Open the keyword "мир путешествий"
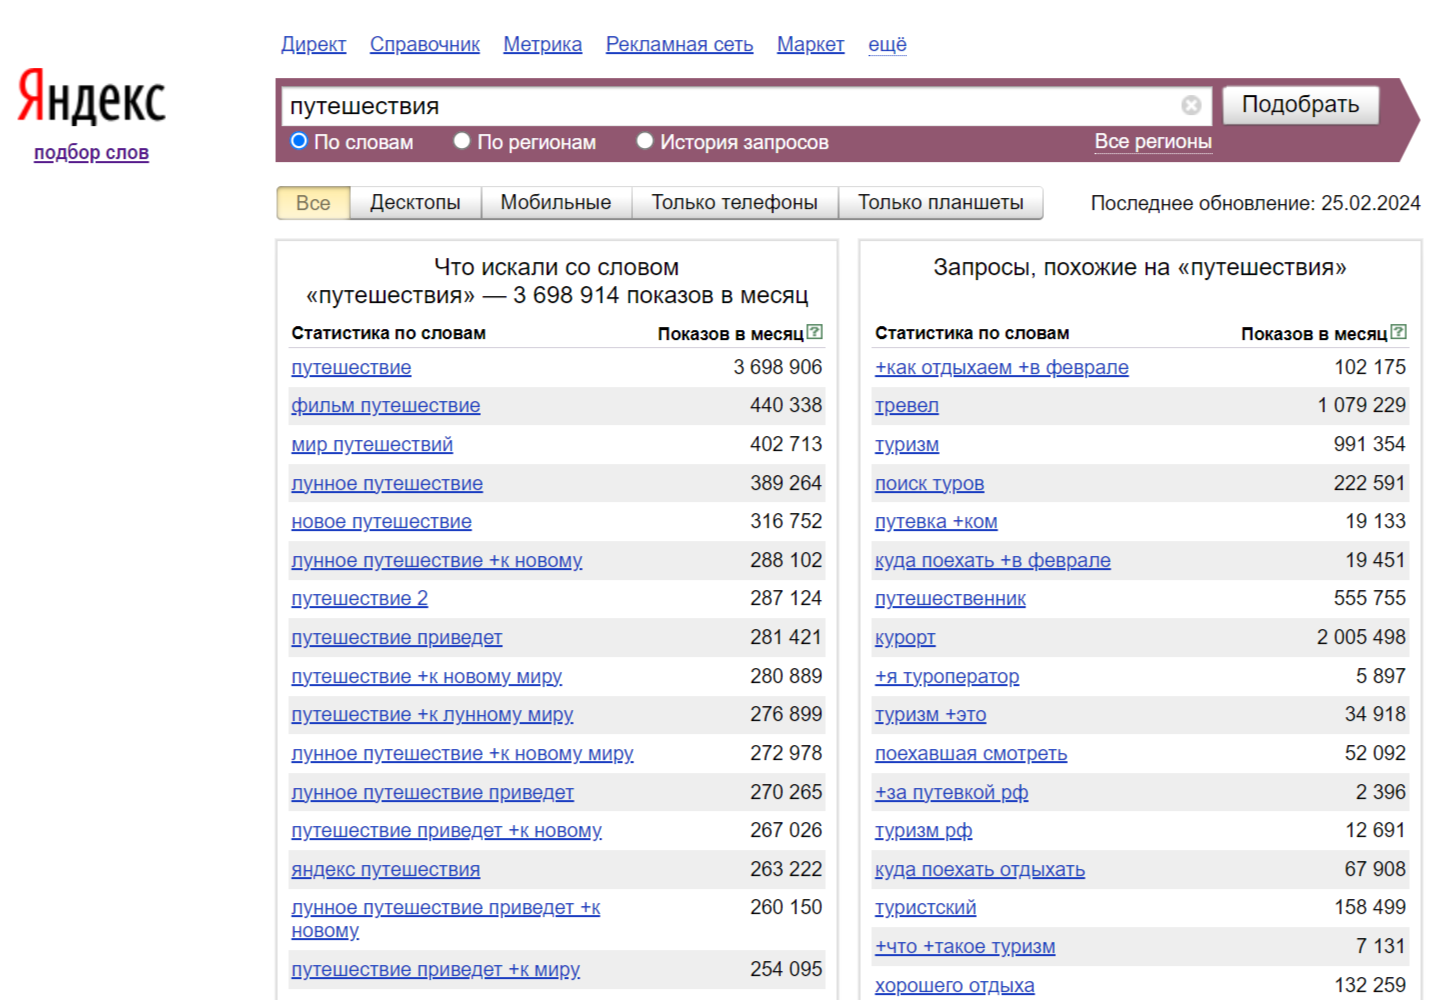 372,445
